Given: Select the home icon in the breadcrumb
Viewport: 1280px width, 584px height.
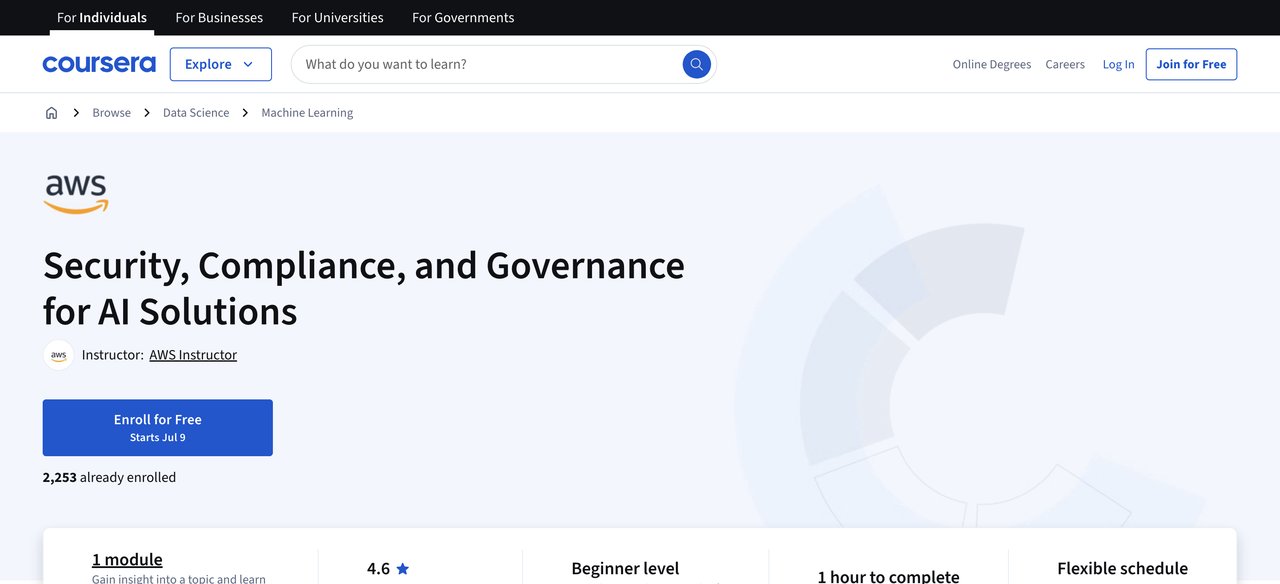Looking at the screenshot, I should coord(51,112).
